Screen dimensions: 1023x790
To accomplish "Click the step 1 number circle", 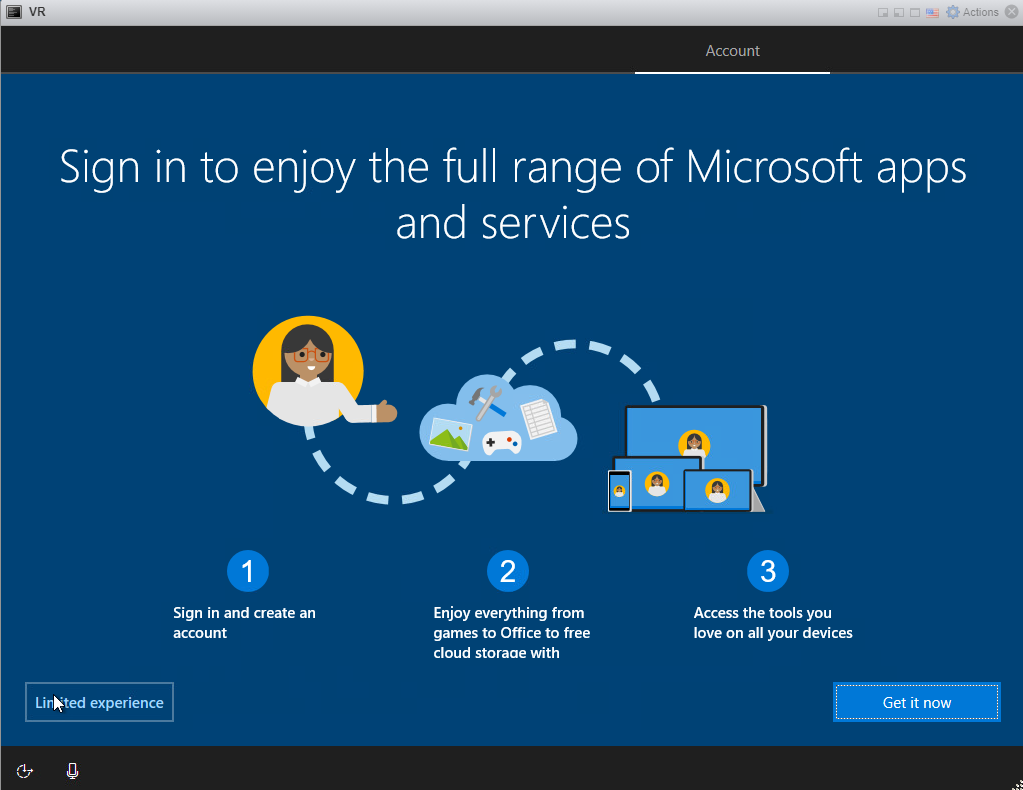I will coord(248,571).
